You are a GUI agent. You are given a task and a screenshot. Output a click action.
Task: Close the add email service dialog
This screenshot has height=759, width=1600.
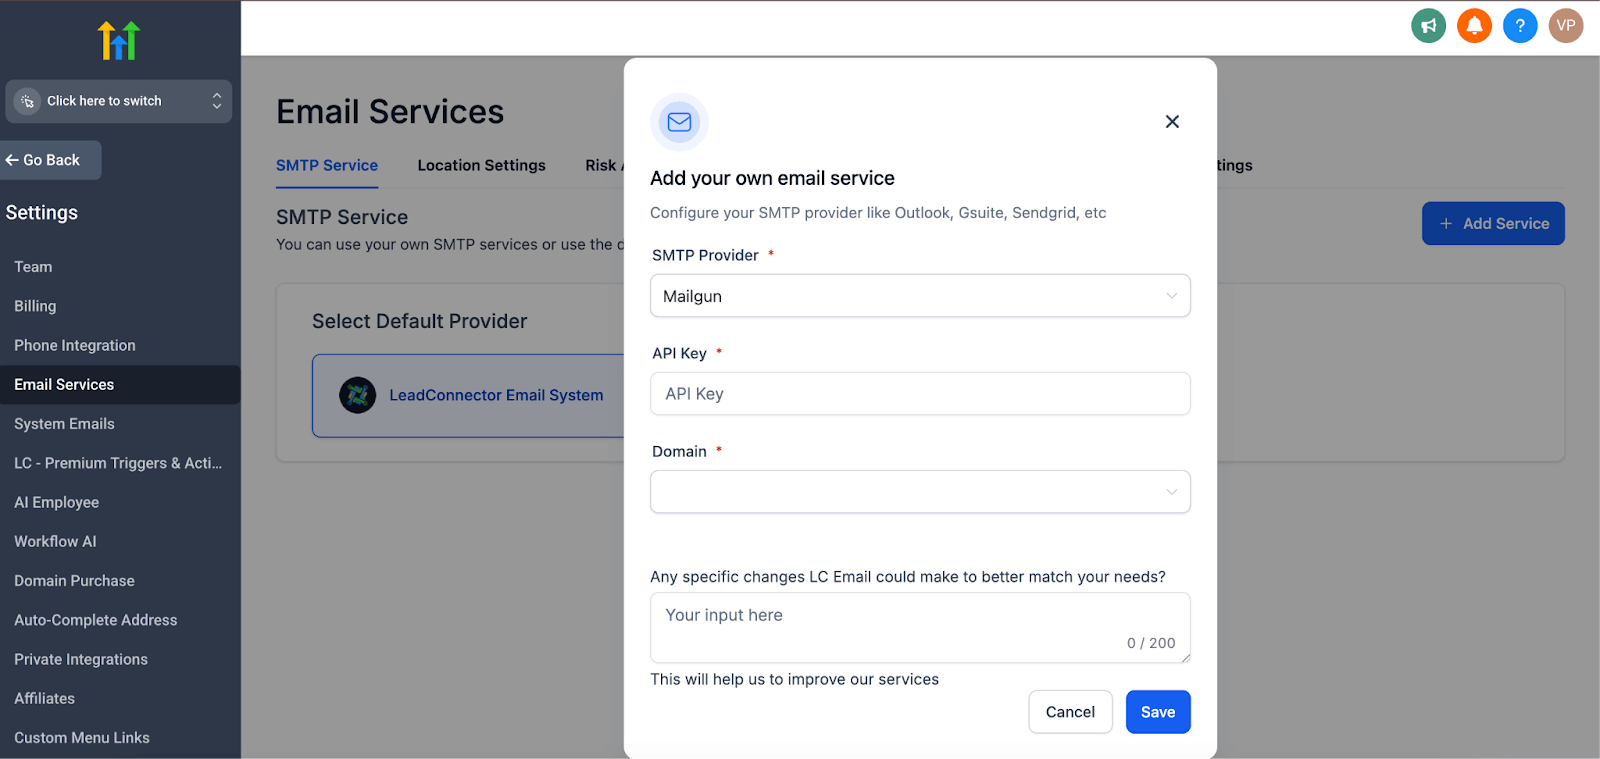(1172, 122)
